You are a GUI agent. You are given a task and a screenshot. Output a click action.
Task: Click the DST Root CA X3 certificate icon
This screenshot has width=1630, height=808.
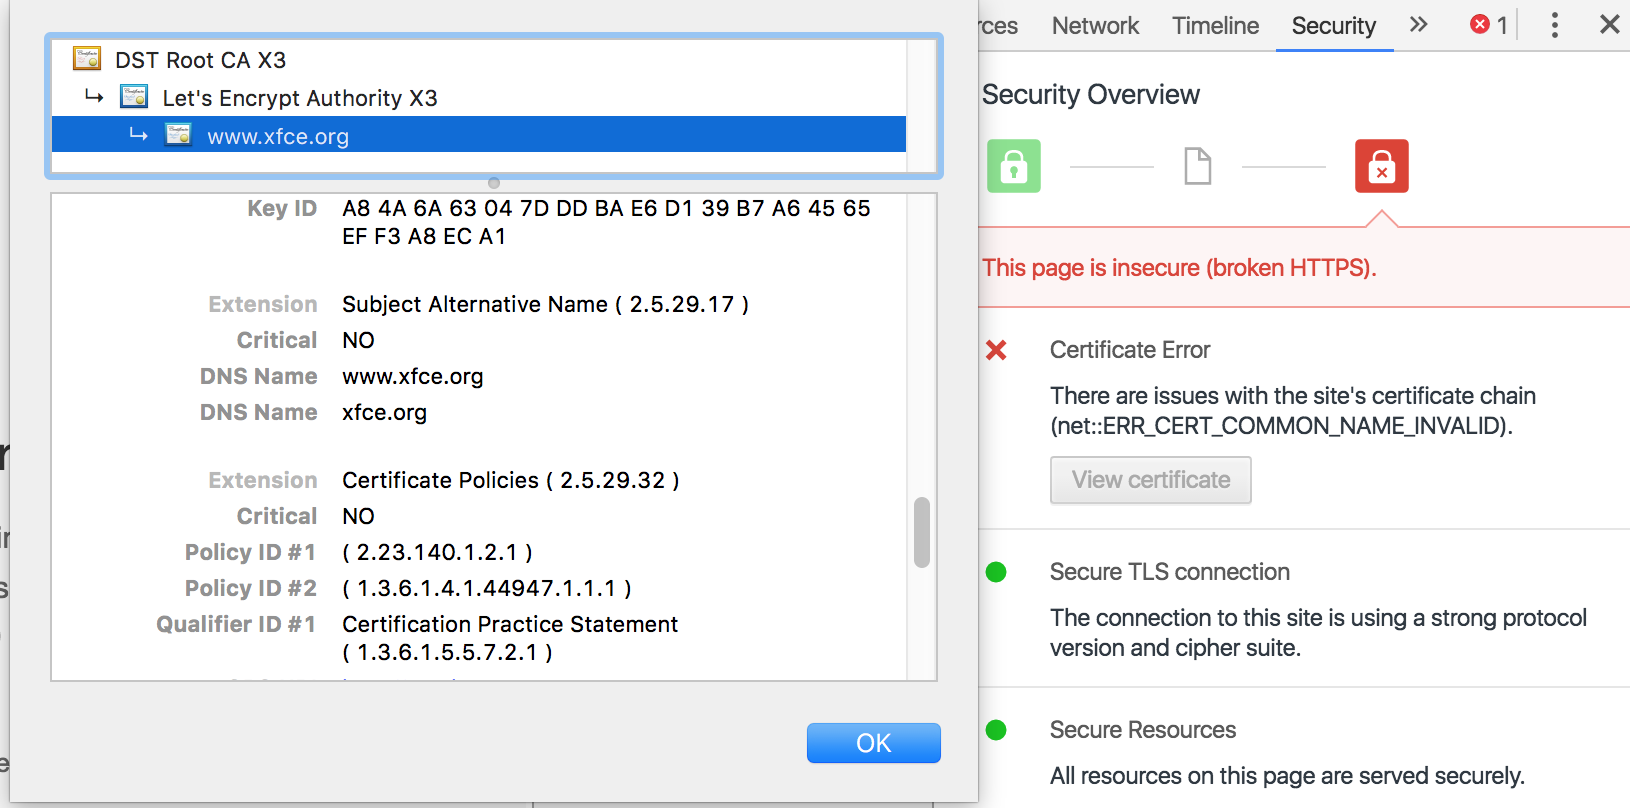tap(87, 59)
